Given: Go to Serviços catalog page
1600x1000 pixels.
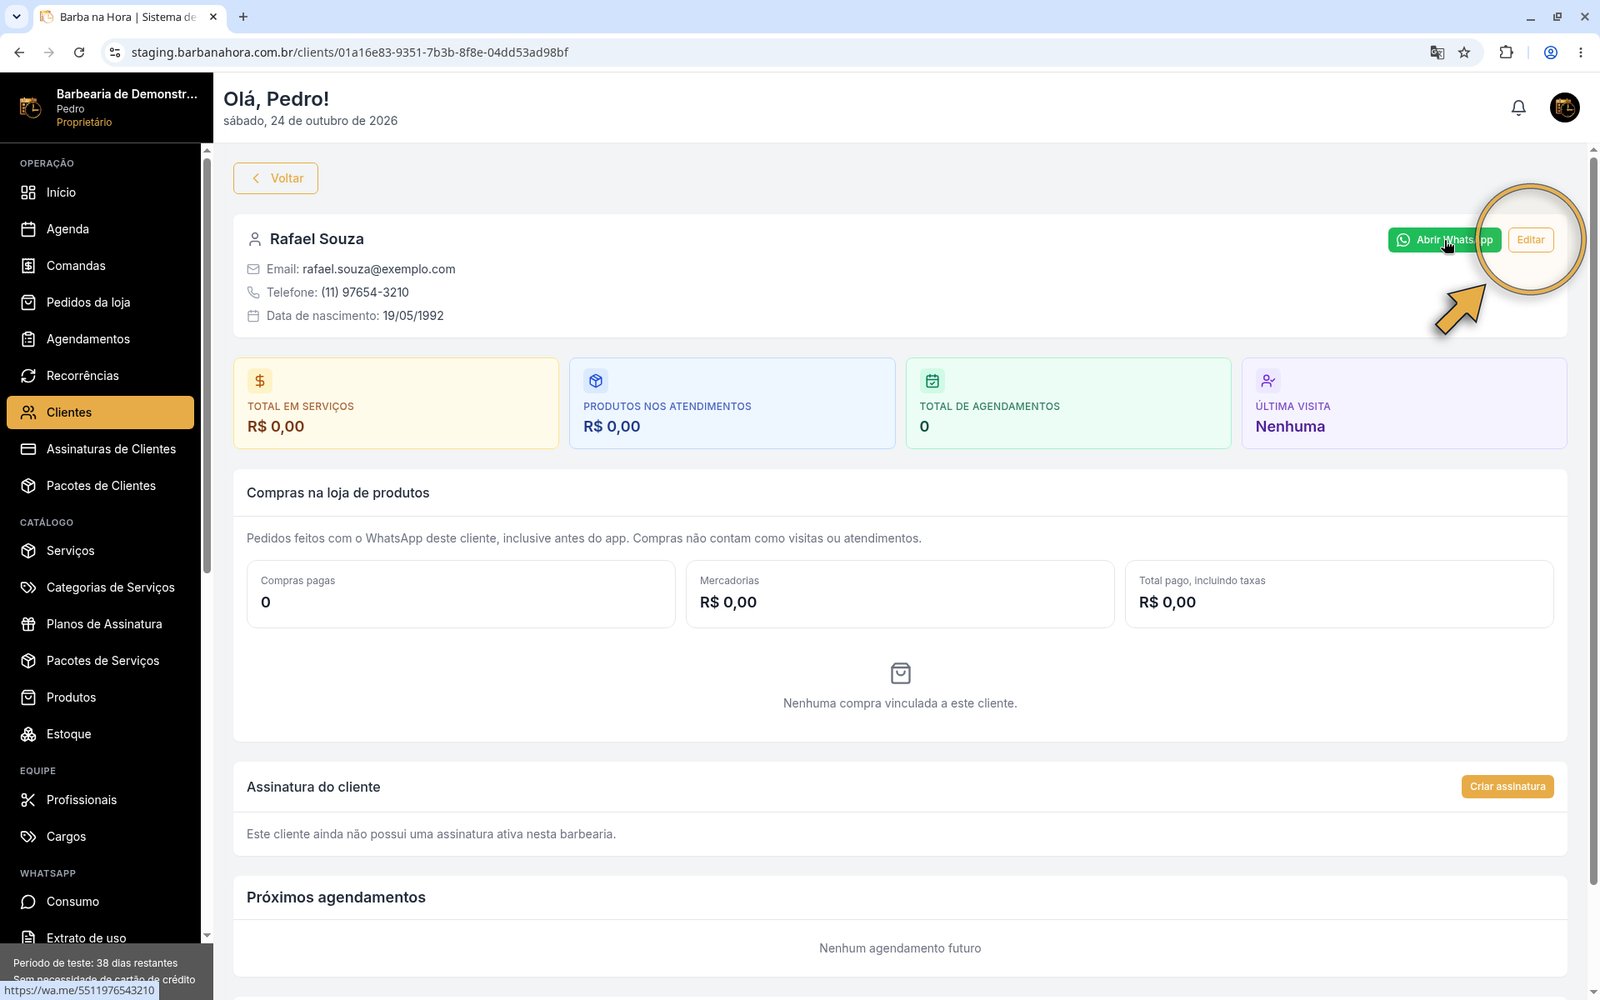Looking at the screenshot, I should (x=100, y=551).
